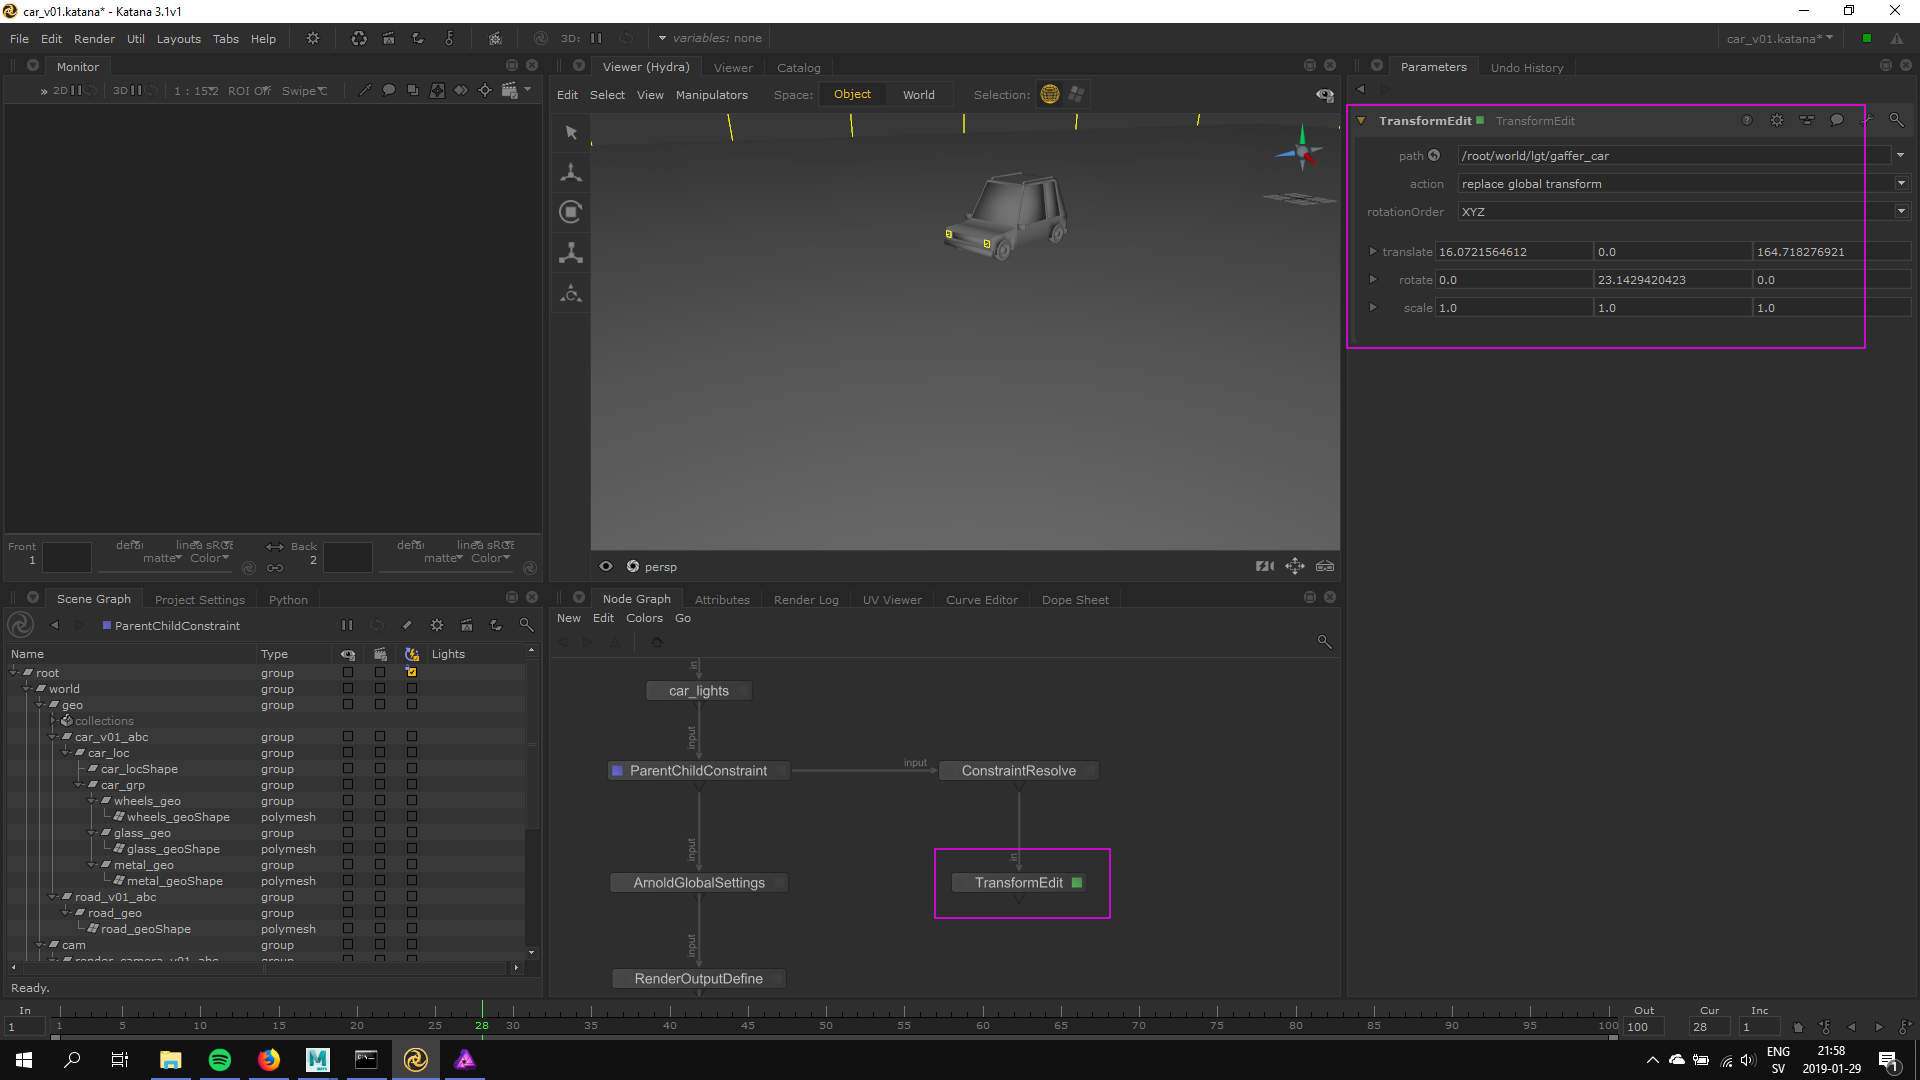Image resolution: width=1920 pixels, height=1080 pixels.
Task: Click the Scene Graph gear settings icon
Action: (437, 625)
